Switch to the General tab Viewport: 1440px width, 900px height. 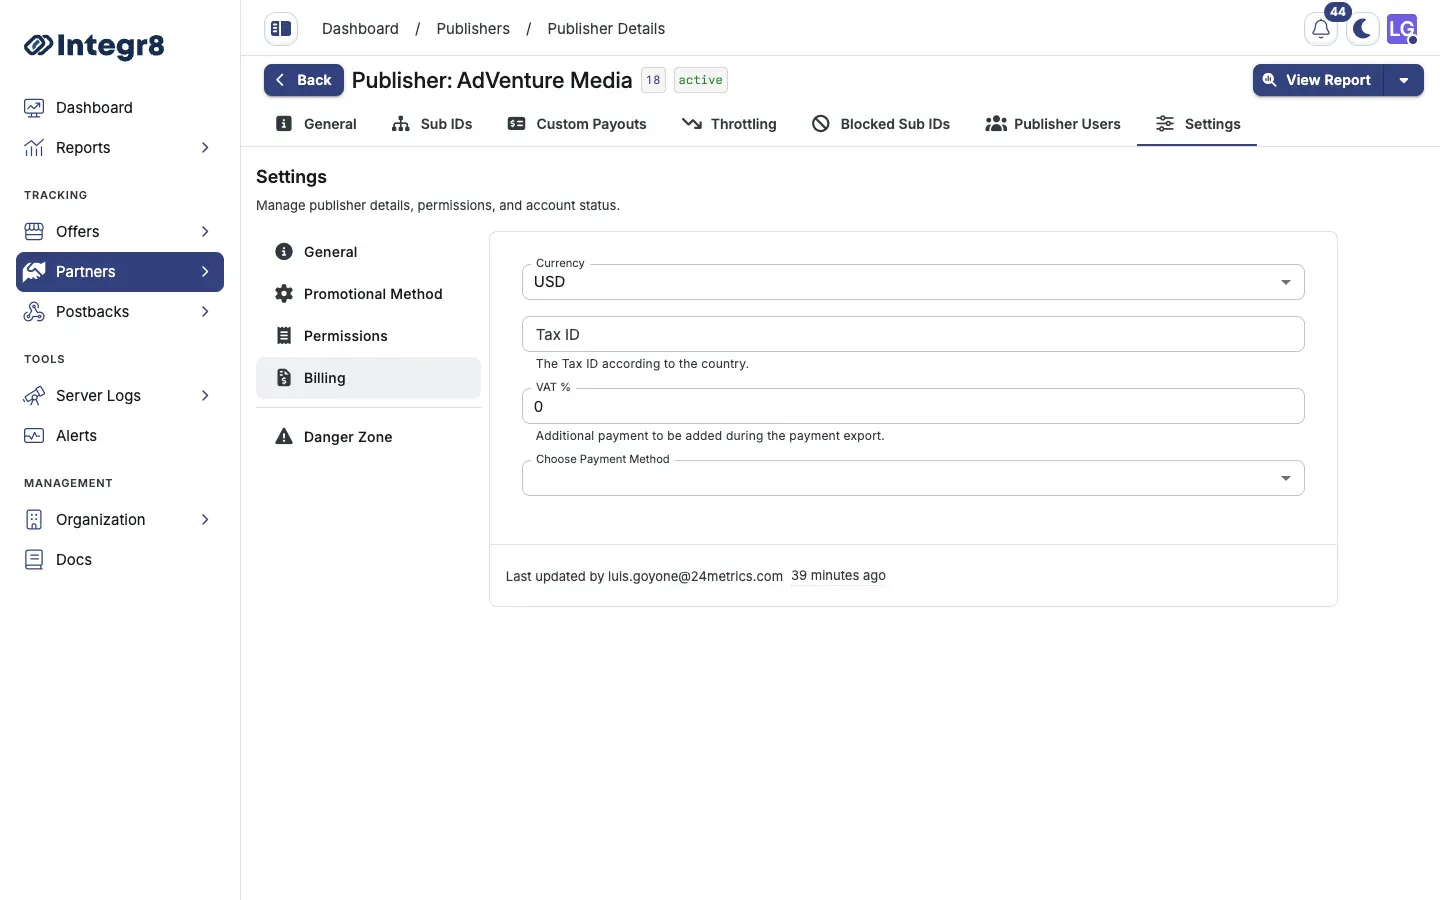[316, 124]
